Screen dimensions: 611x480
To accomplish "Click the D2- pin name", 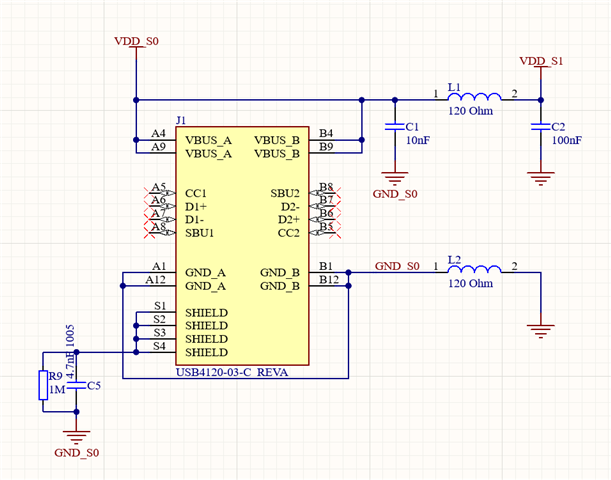I will [x=290, y=206].
